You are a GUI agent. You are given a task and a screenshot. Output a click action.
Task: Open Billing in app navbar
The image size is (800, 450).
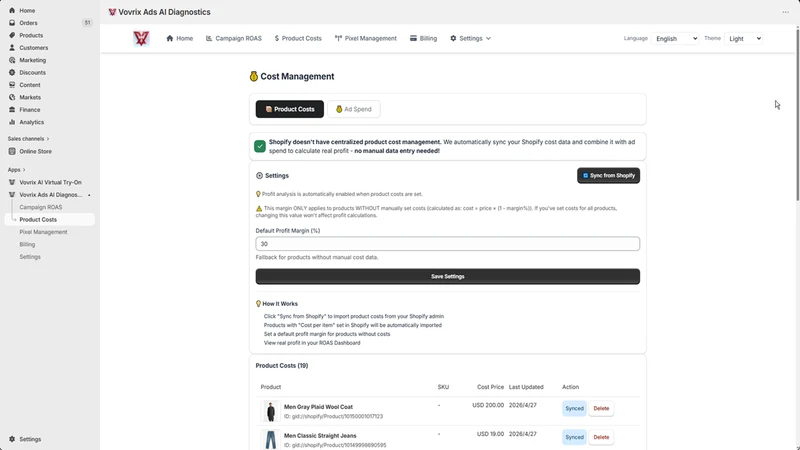pyautogui.click(x=423, y=38)
